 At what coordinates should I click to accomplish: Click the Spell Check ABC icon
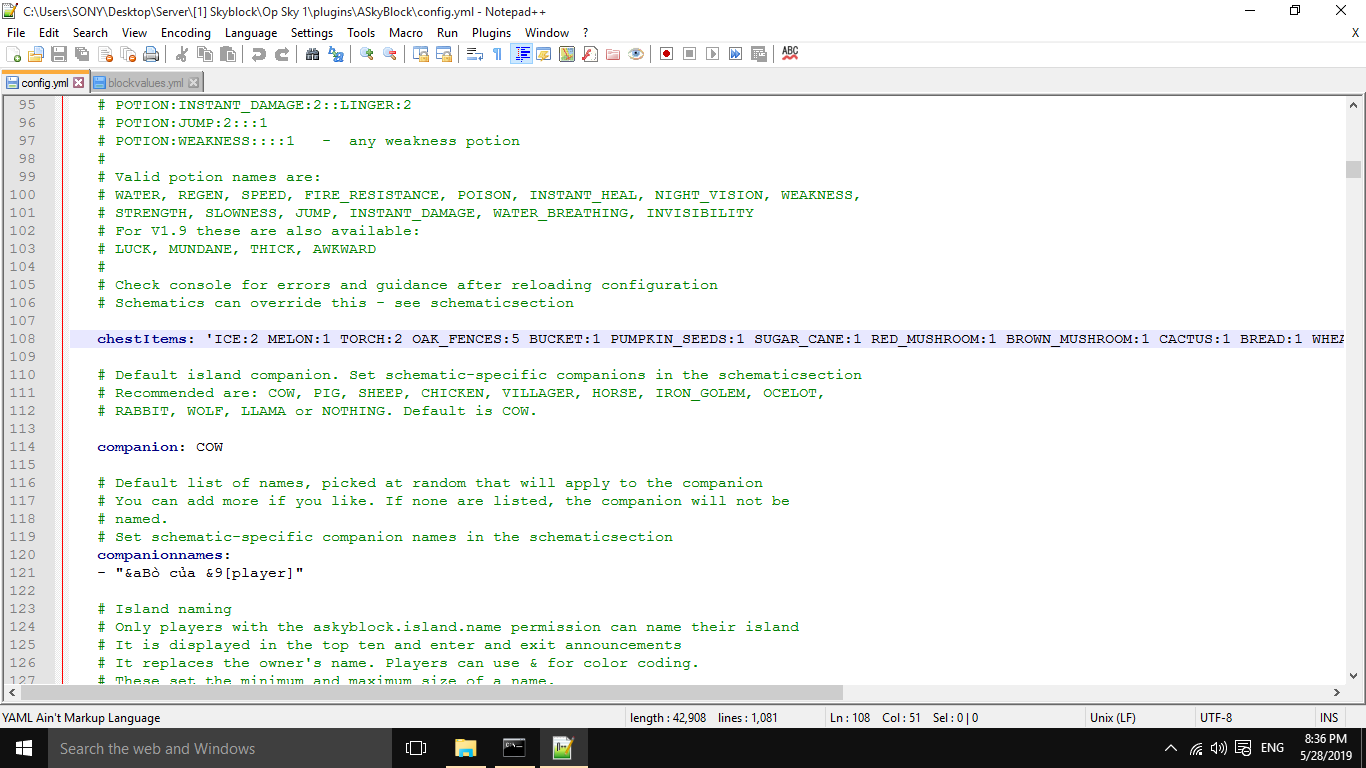[x=790, y=54]
